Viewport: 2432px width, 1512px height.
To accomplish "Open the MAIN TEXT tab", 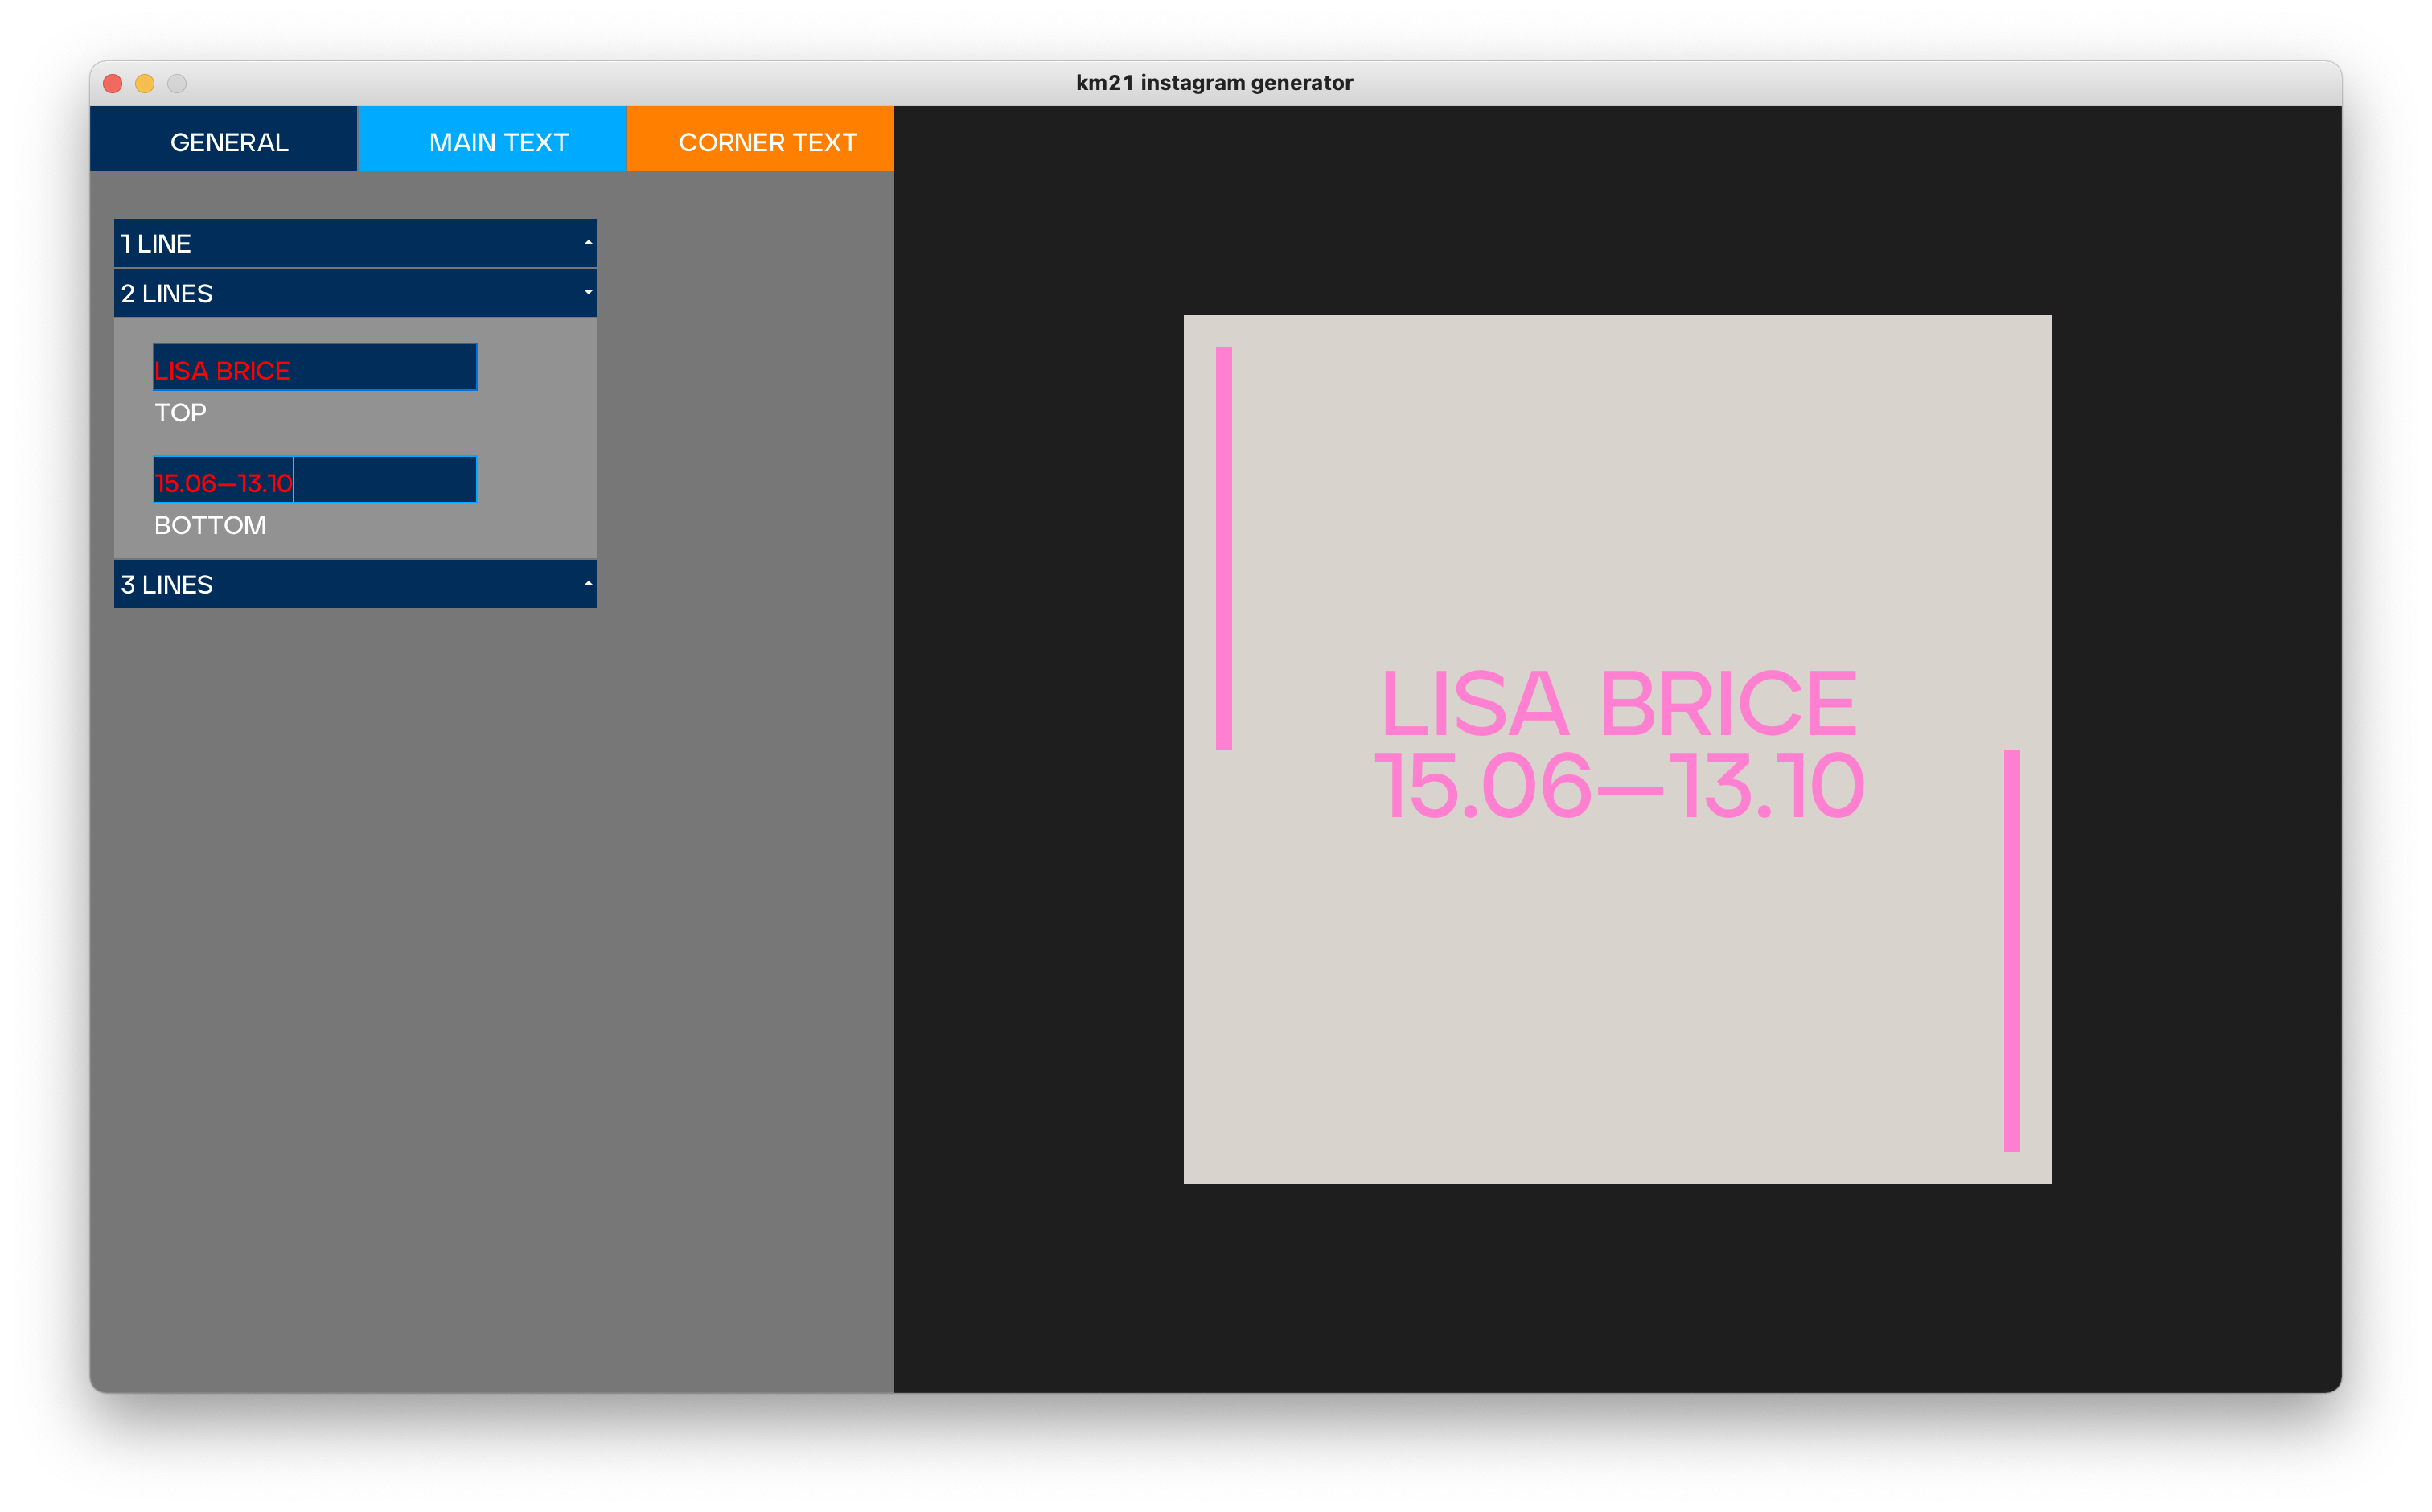I will [x=497, y=141].
